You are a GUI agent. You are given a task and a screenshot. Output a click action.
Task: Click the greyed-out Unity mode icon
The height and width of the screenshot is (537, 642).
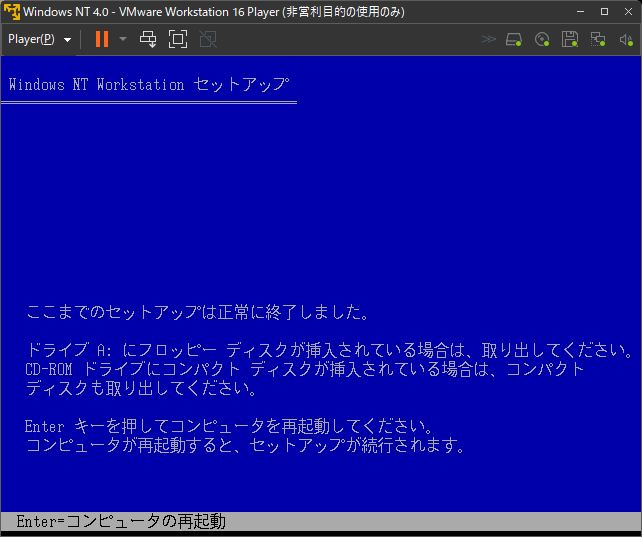pyautogui.click(x=208, y=39)
